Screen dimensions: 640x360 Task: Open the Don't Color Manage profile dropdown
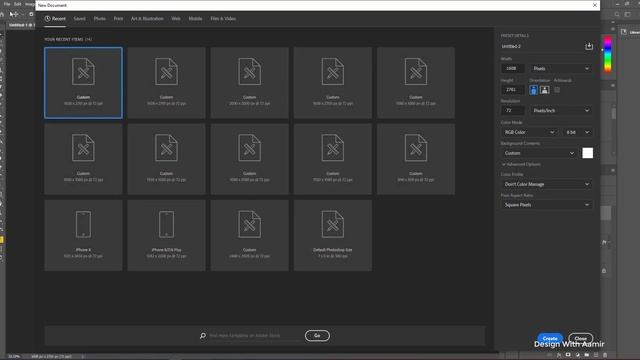point(547,184)
